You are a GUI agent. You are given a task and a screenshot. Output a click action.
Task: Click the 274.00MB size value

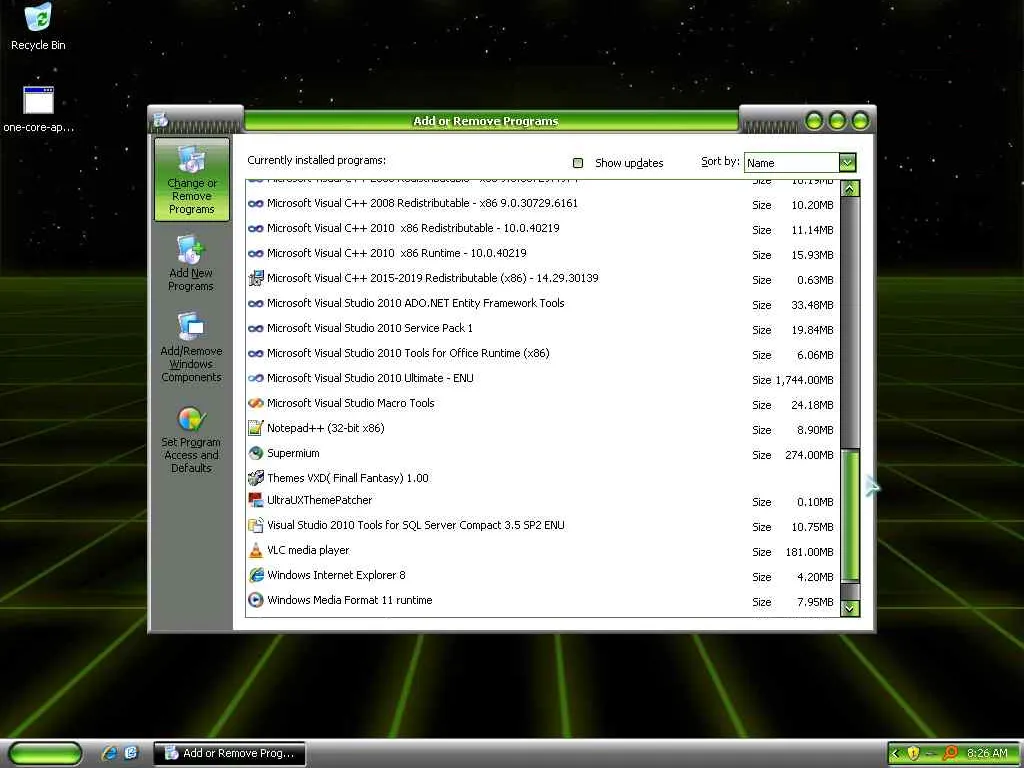click(x=809, y=455)
